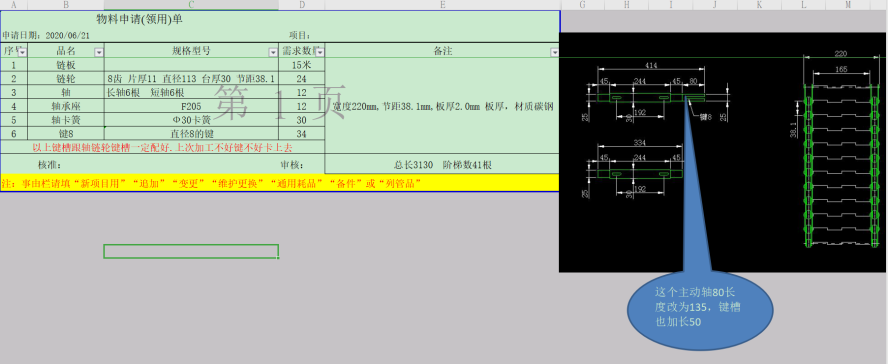Select the 链板 item cell
The image size is (888, 364).
click(66, 65)
